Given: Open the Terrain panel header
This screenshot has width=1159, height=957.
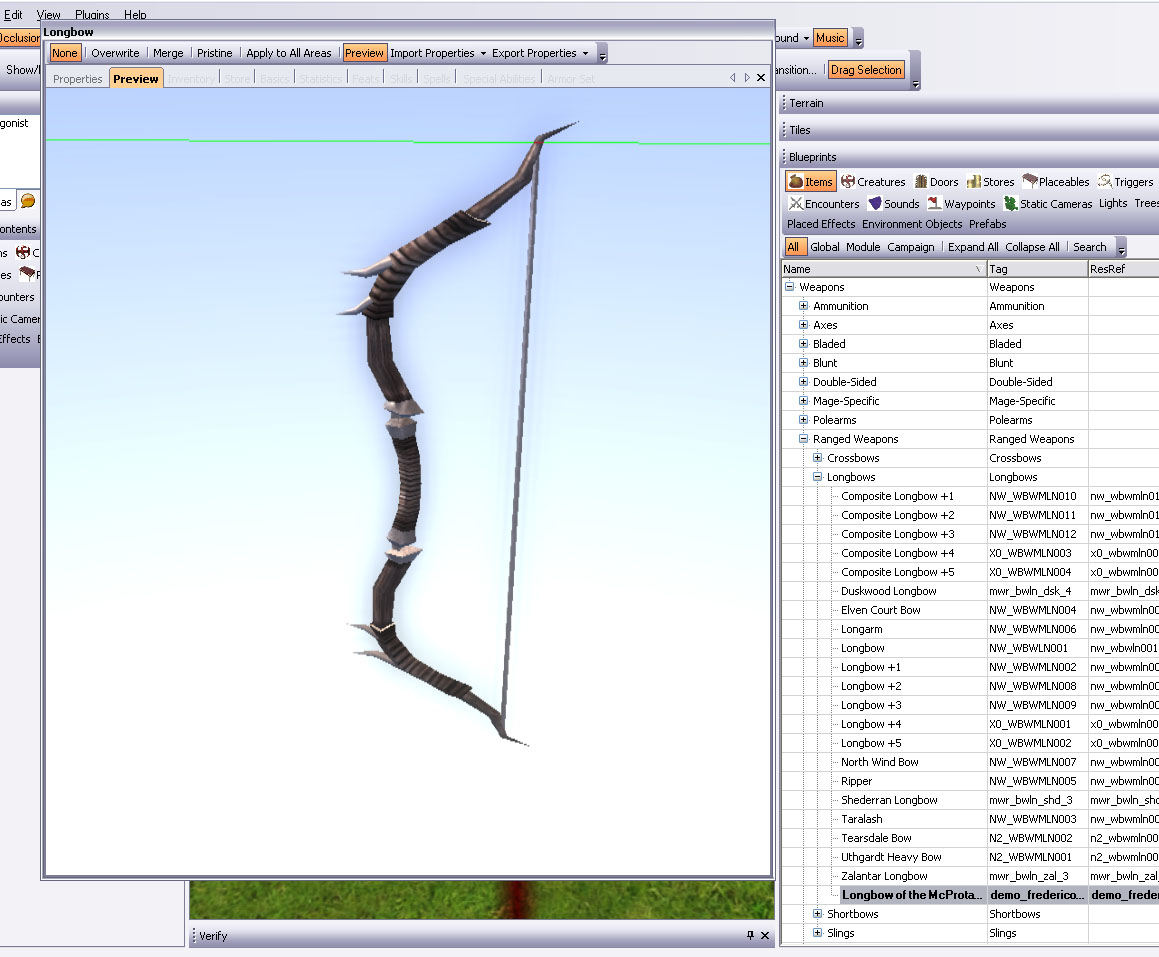Looking at the screenshot, I should coord(968,103).
